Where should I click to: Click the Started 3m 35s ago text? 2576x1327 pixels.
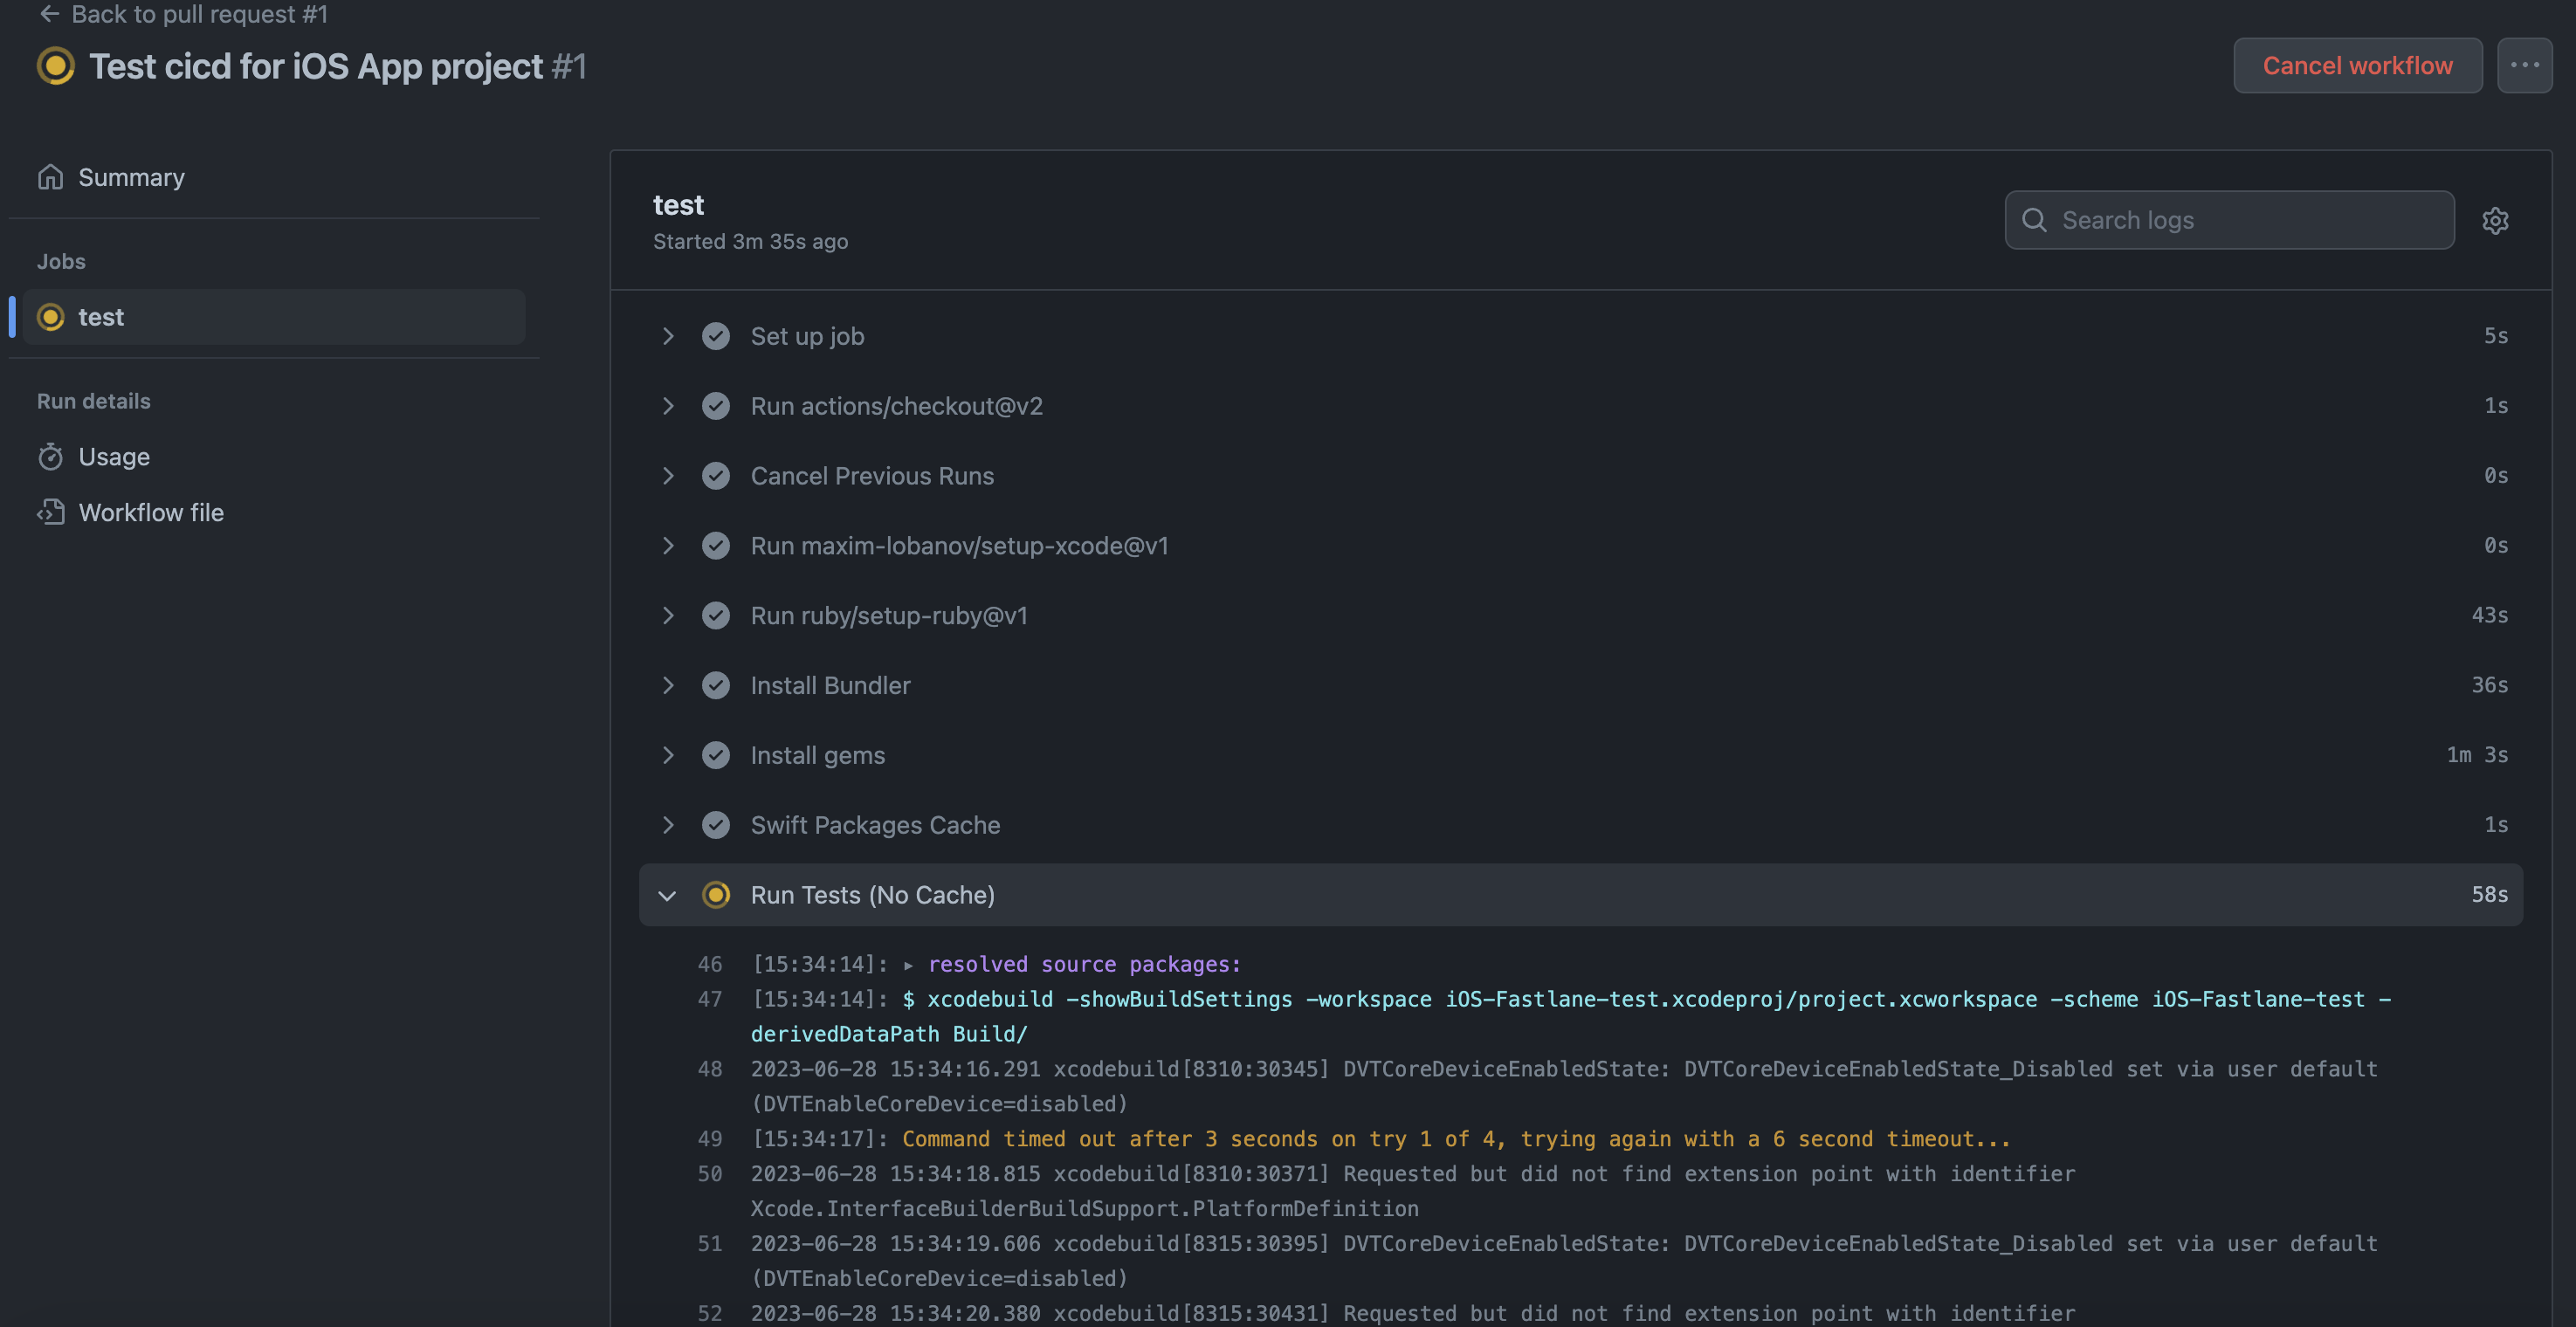click(750, 241)
